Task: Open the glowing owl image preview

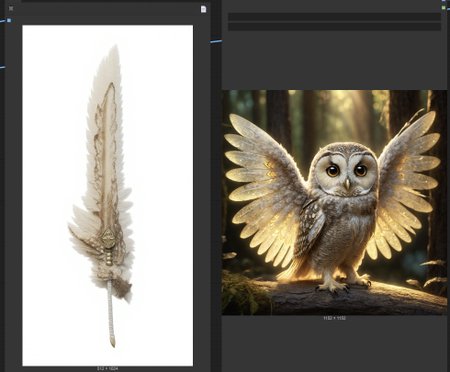Action: point(334,202)
